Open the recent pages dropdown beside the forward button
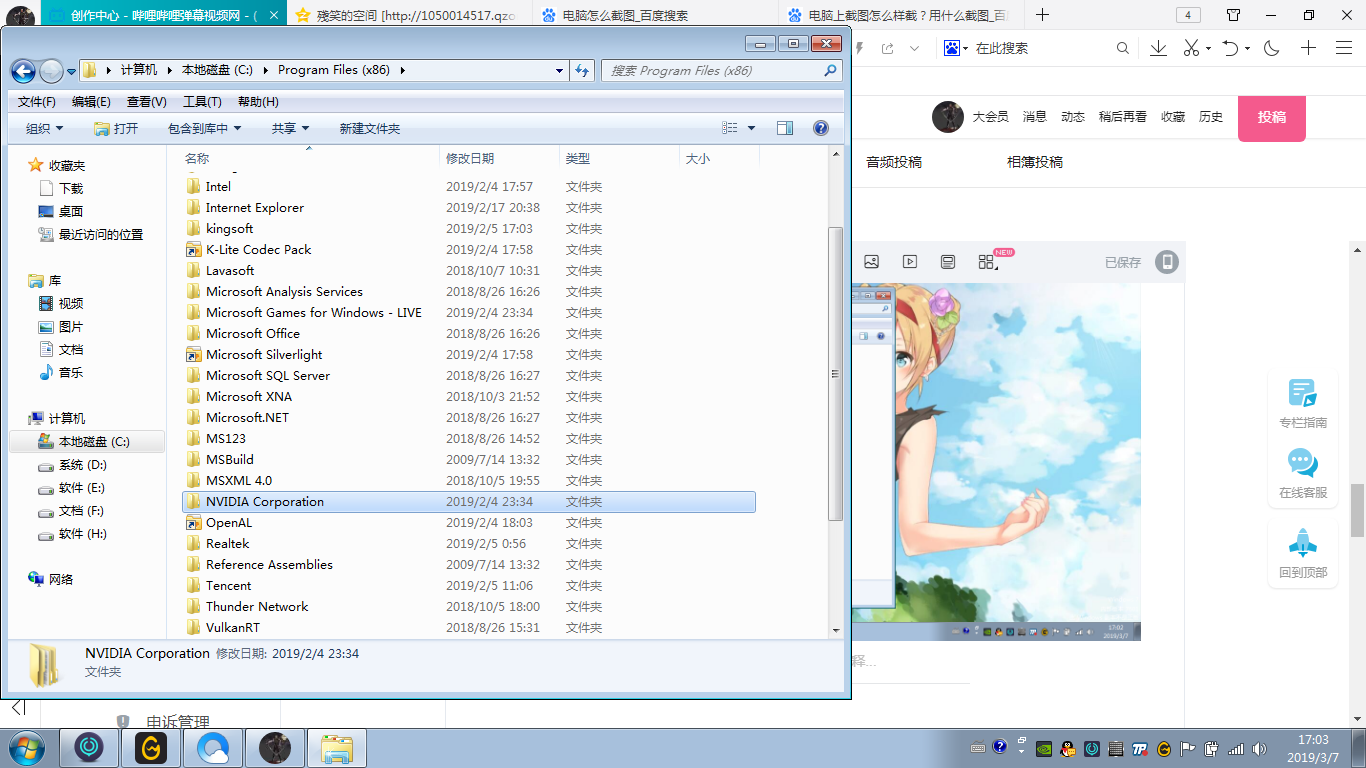The image size is (1366, 768). (71, 72)
